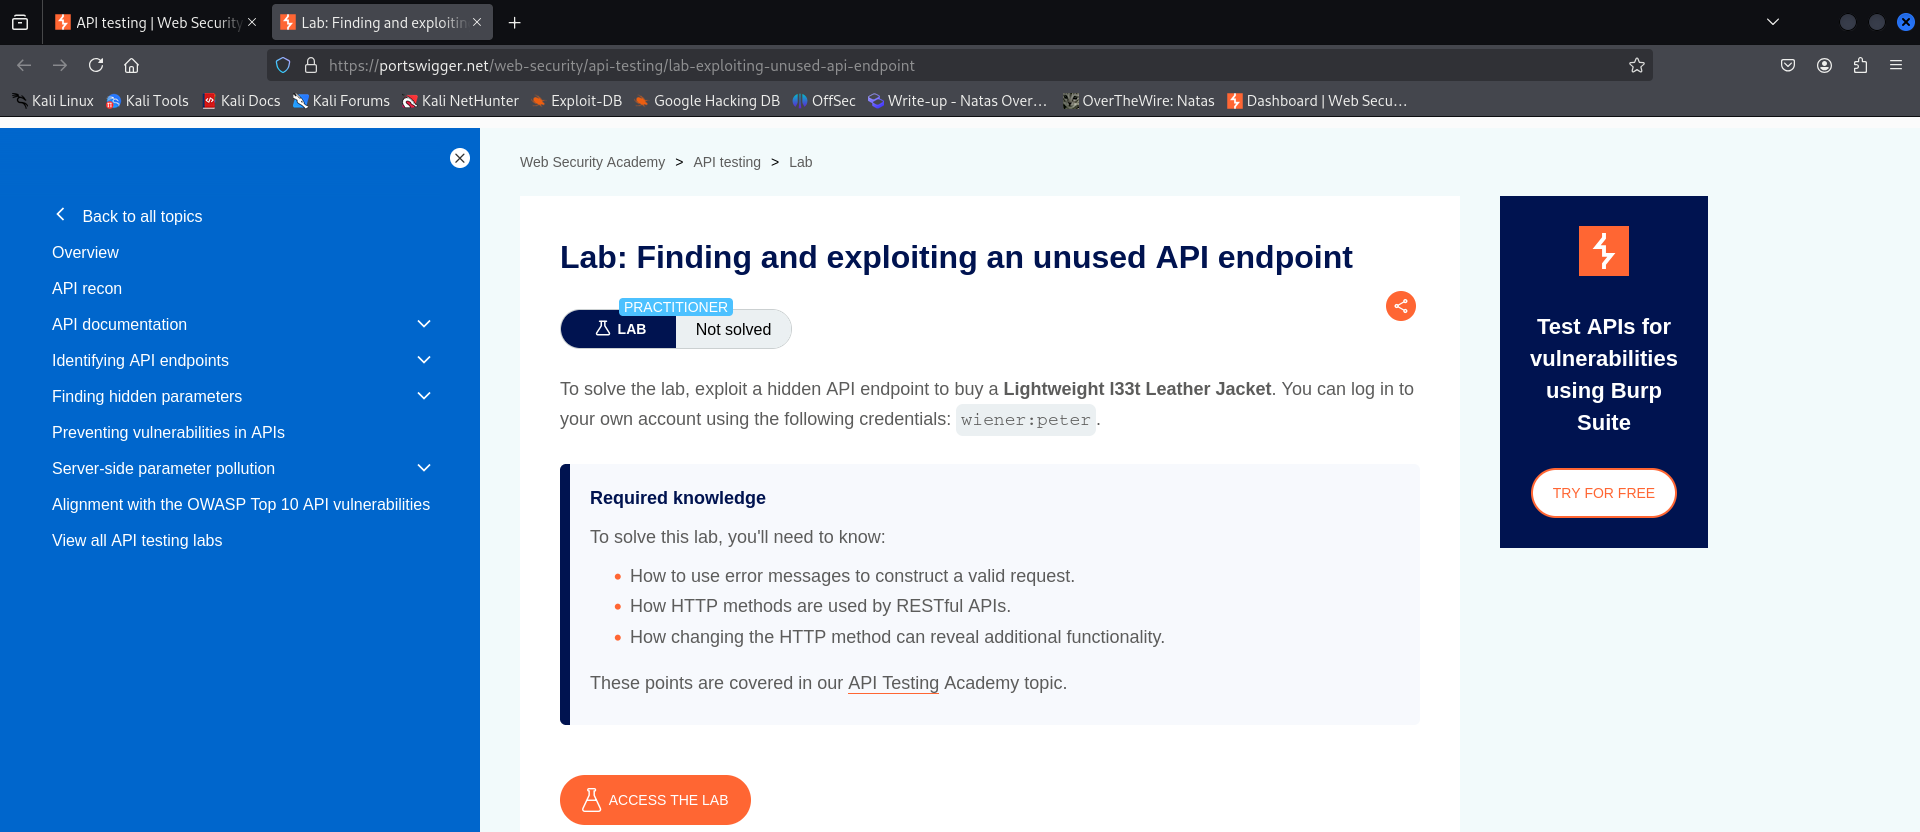Click the orange share icon
Viewport: 1920px width, 832px height.
click(x=1401, y=306)
